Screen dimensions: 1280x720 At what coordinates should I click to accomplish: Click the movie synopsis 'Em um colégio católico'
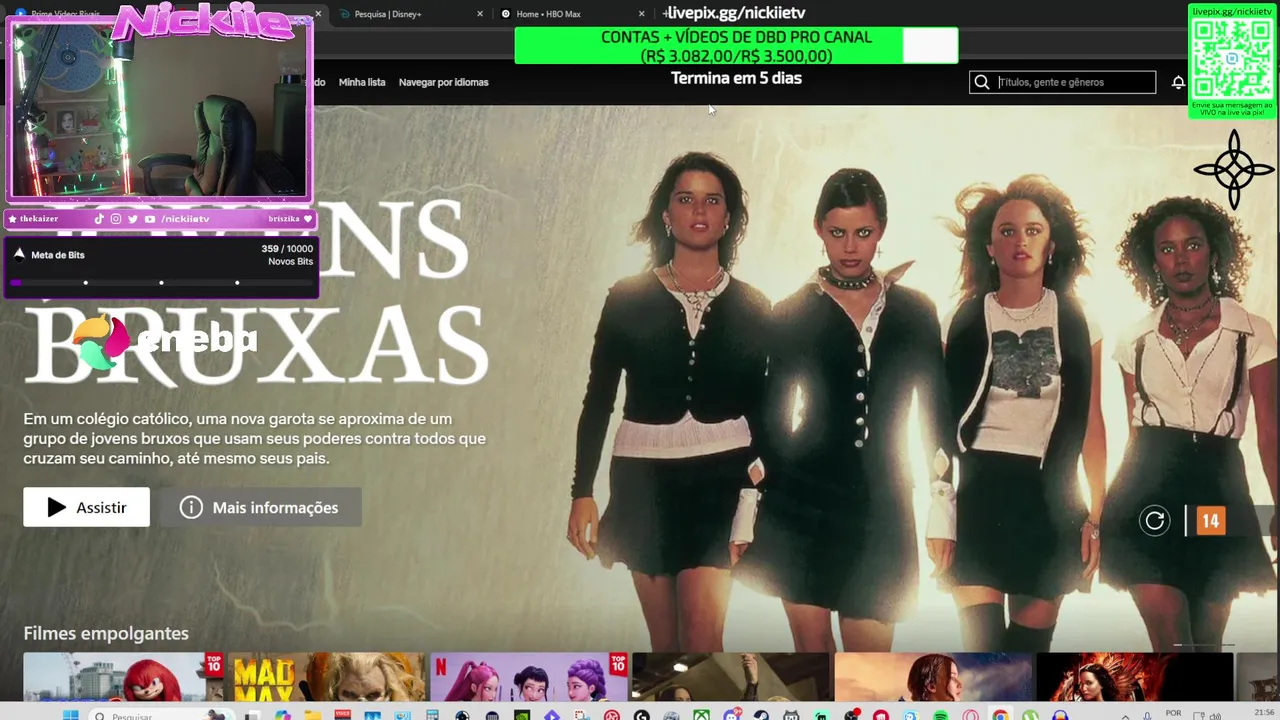[x=254, y=438]
